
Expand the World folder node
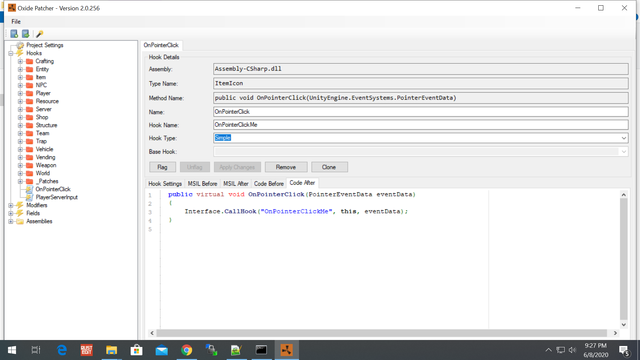tap(20, 173)
